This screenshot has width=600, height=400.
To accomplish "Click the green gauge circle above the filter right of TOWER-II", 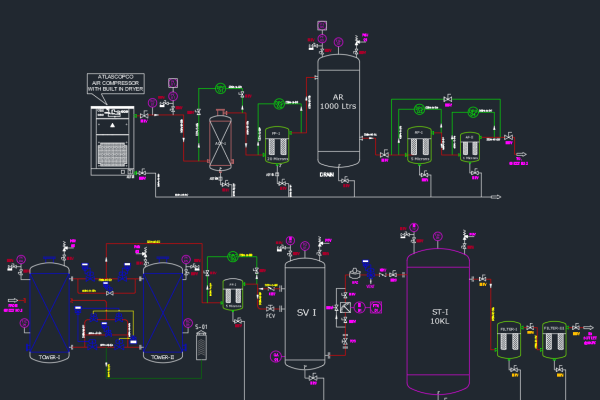I will [x=233, y=254].
